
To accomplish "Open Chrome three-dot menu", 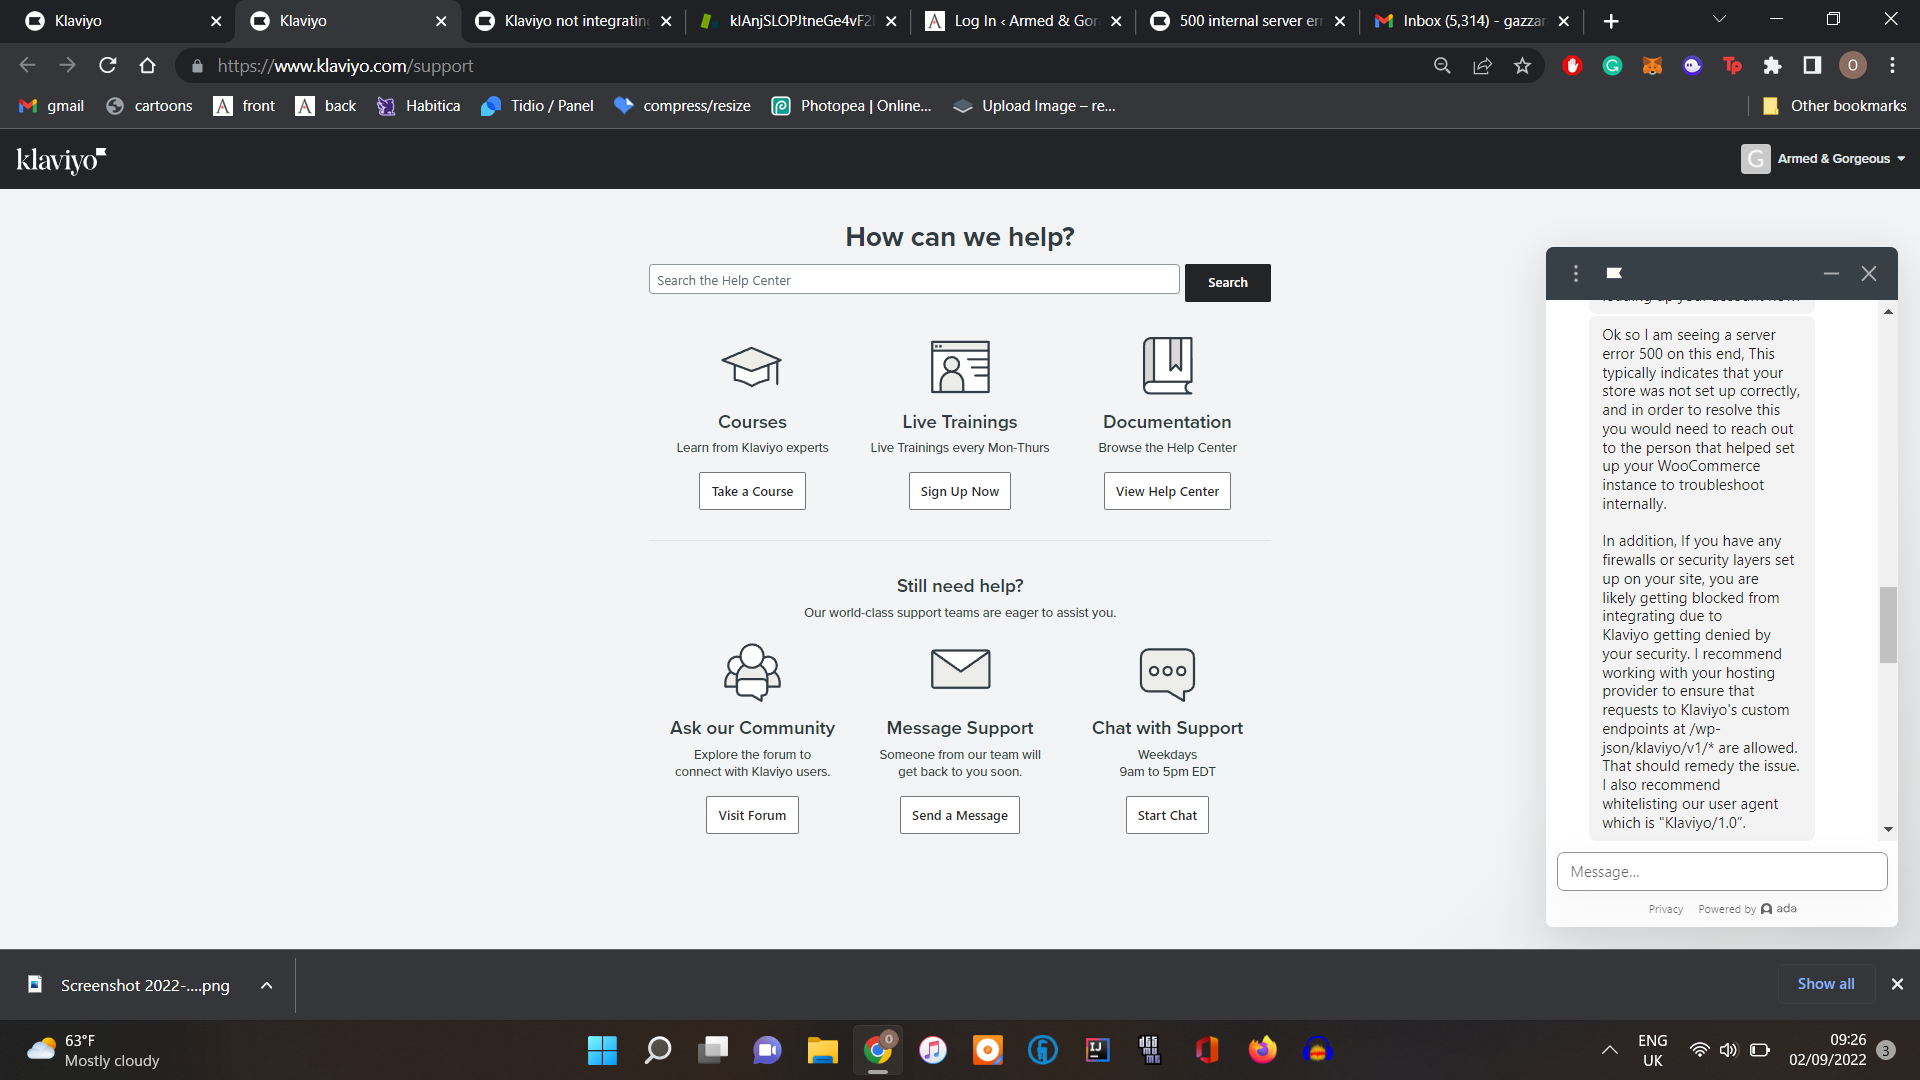I will click(x=1892, y=65).
